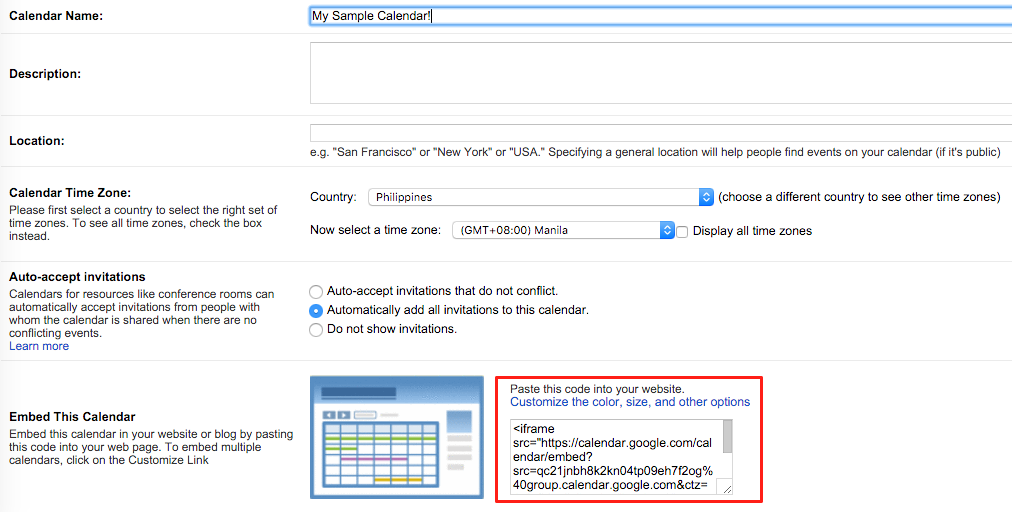Focus the Location input field

pos(661,133)
